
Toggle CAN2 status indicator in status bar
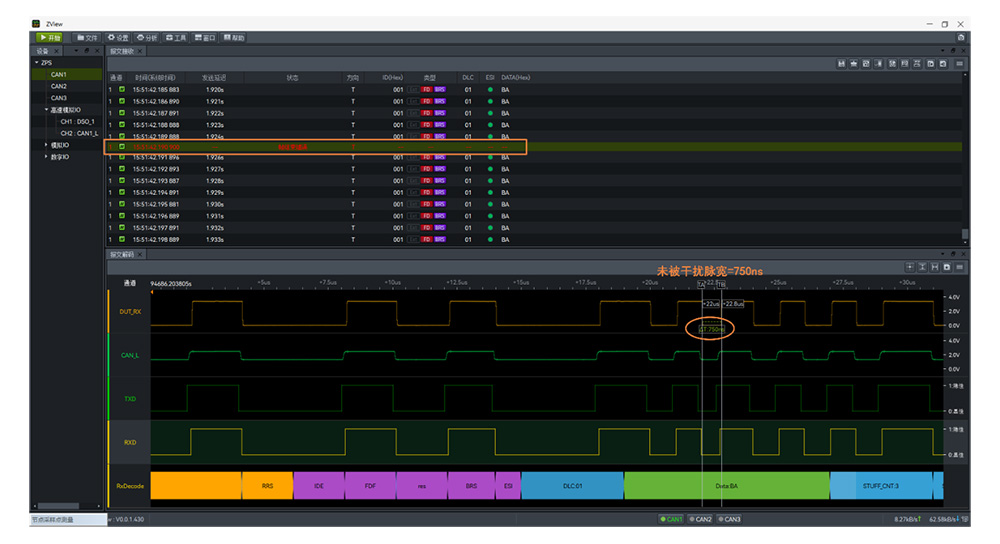coord(700,519)
